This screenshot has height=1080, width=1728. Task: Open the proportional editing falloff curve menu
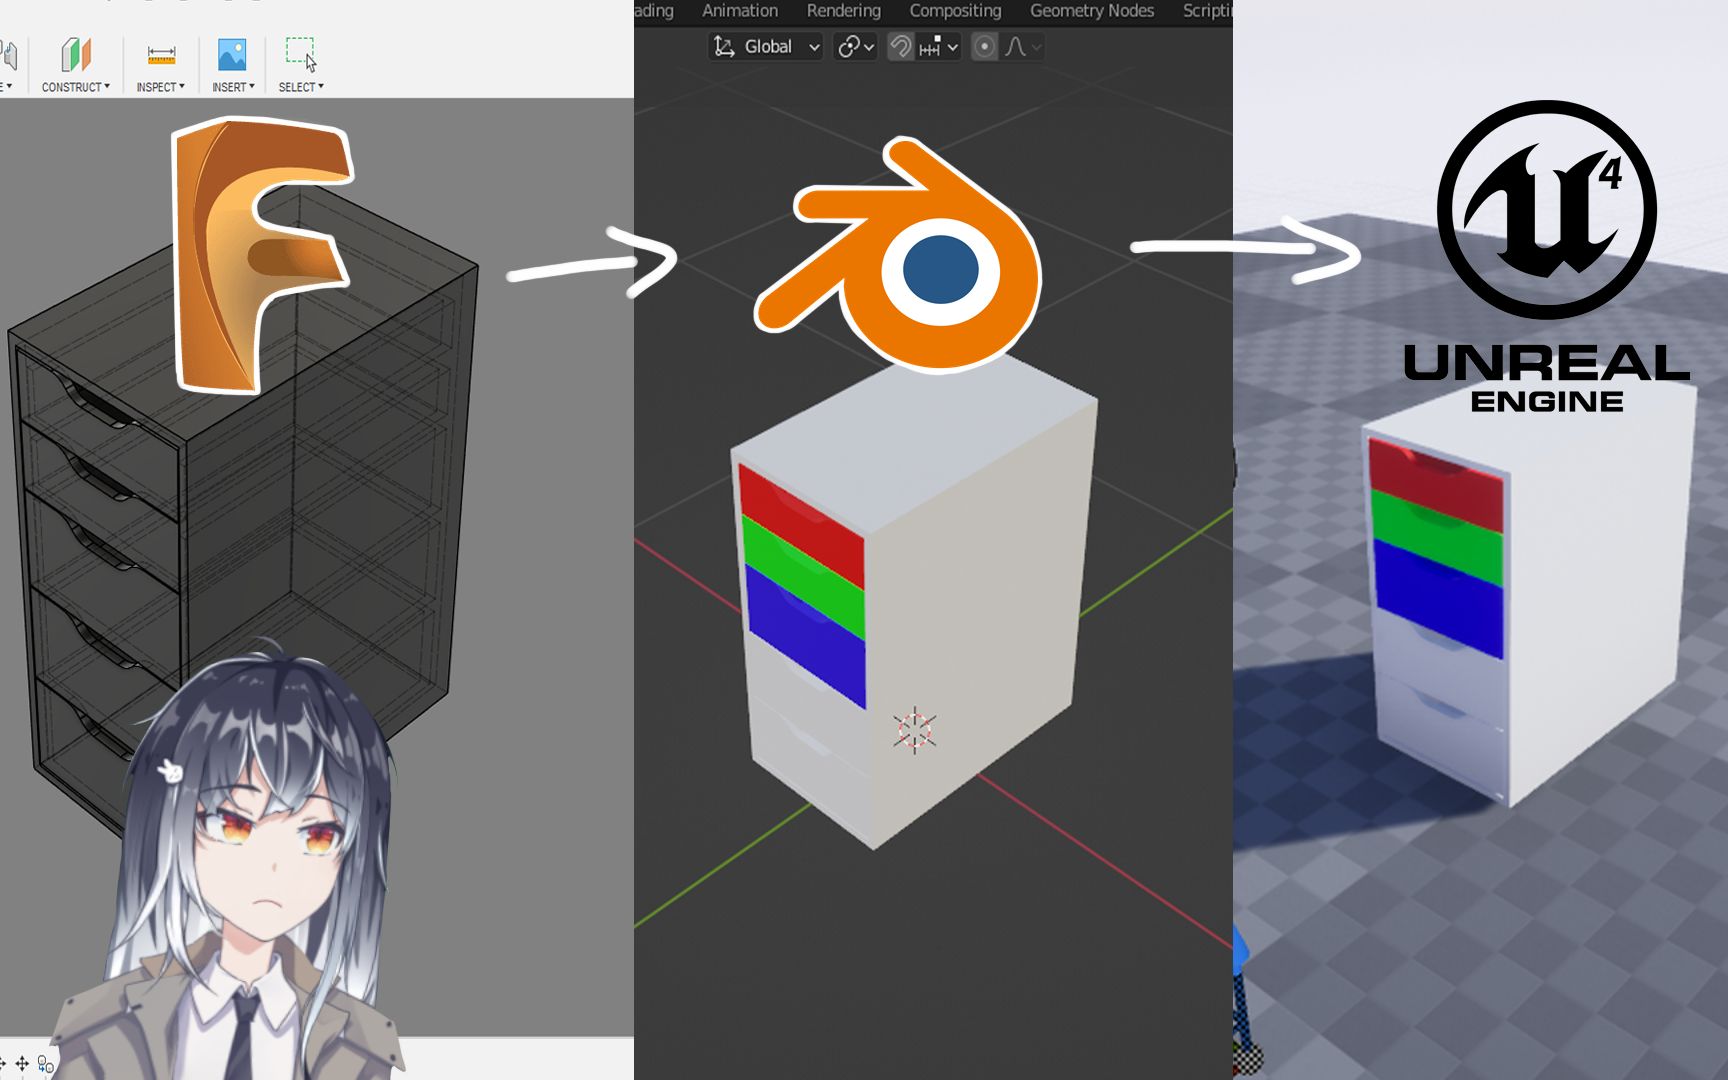1023,47
